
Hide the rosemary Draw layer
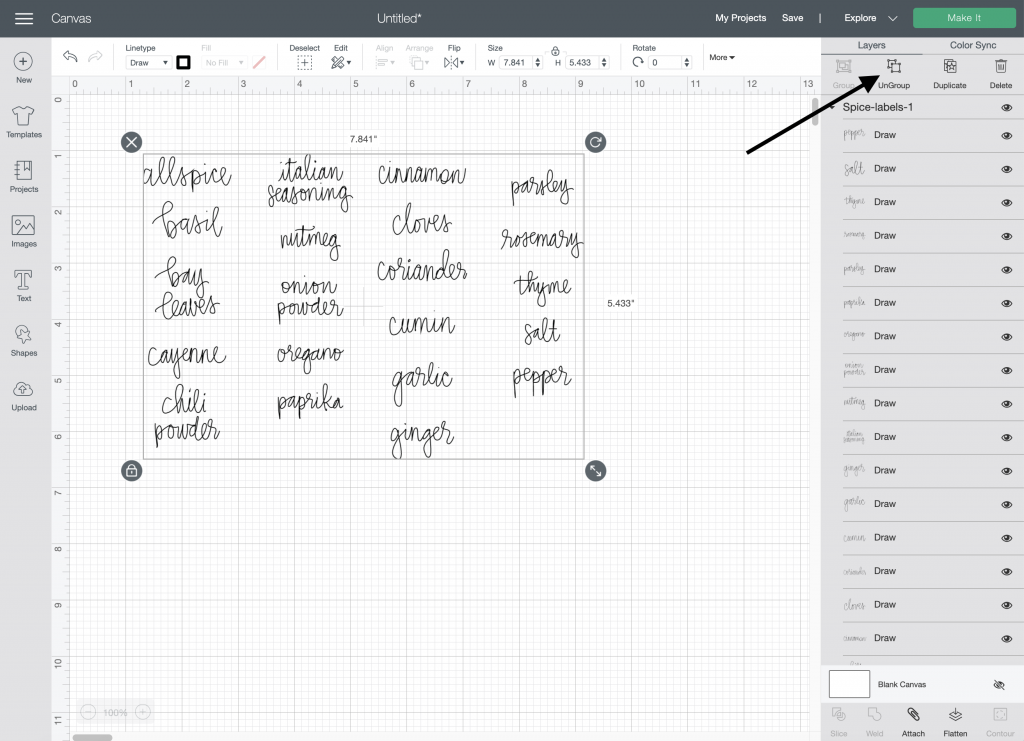(x=1006, y=236)
